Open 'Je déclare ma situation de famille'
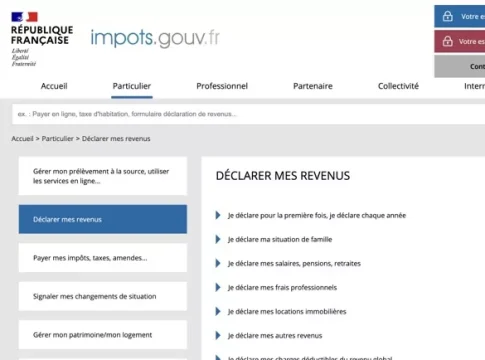The width and height of the screenshot is (485, 360). coord(280,239)
